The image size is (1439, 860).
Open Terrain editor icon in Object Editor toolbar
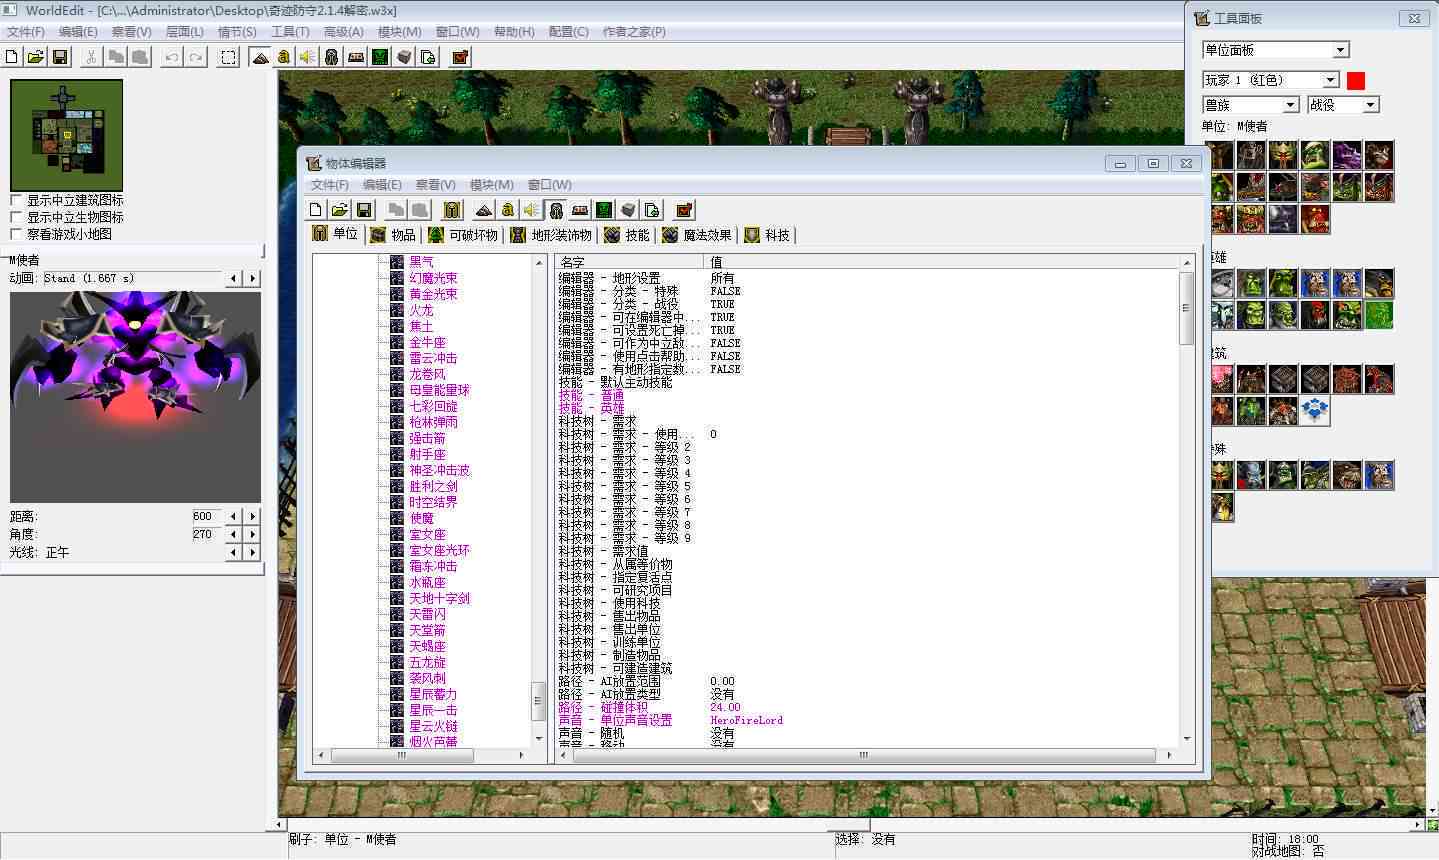click(484, 209)
